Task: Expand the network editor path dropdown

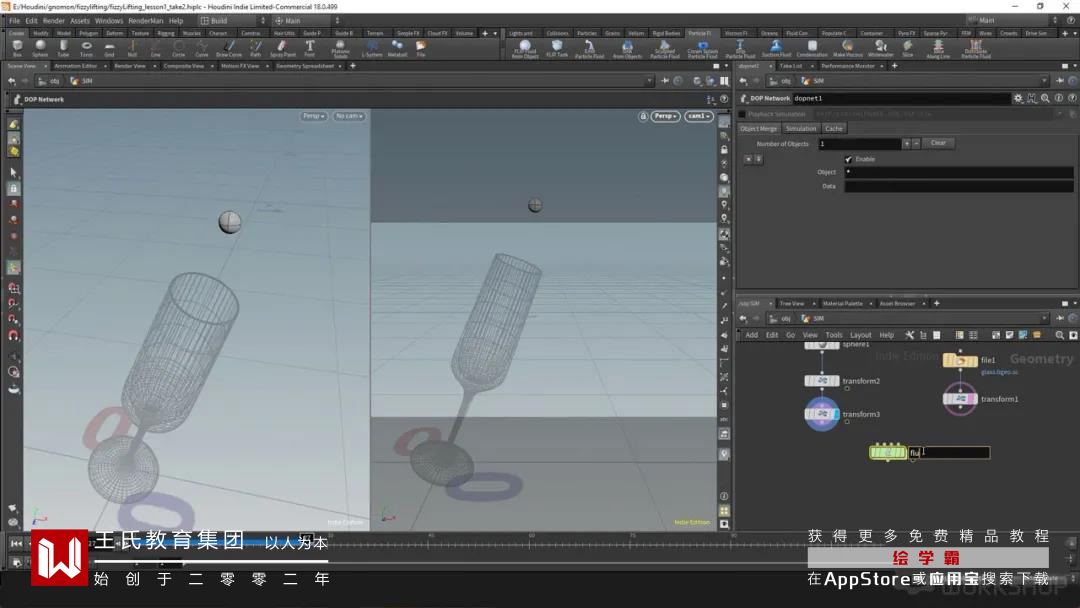Action: (x=1044, y=318)
